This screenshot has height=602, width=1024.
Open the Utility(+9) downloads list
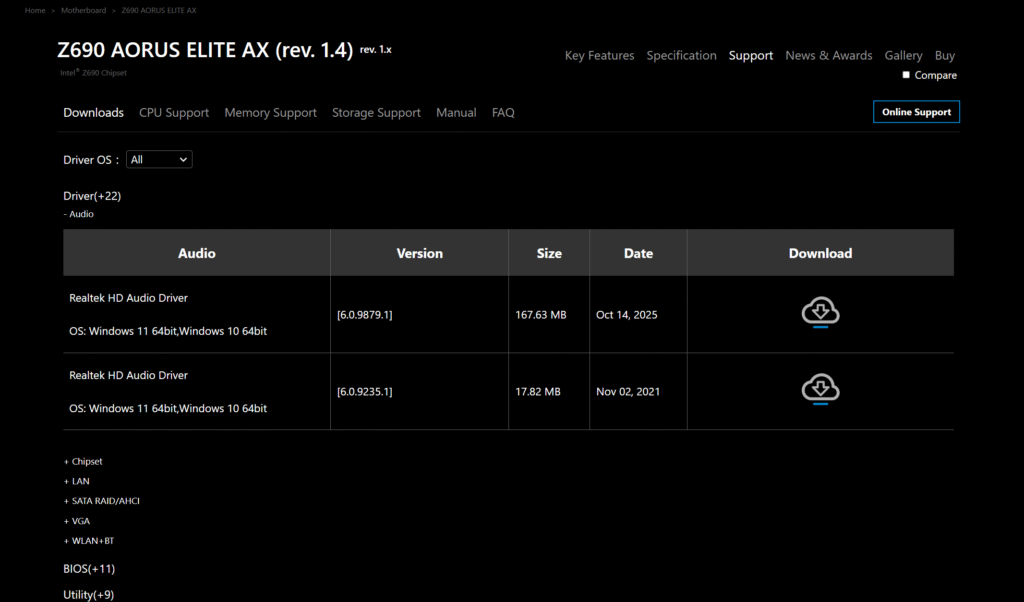pyautogui.click(x=88, y=595)
